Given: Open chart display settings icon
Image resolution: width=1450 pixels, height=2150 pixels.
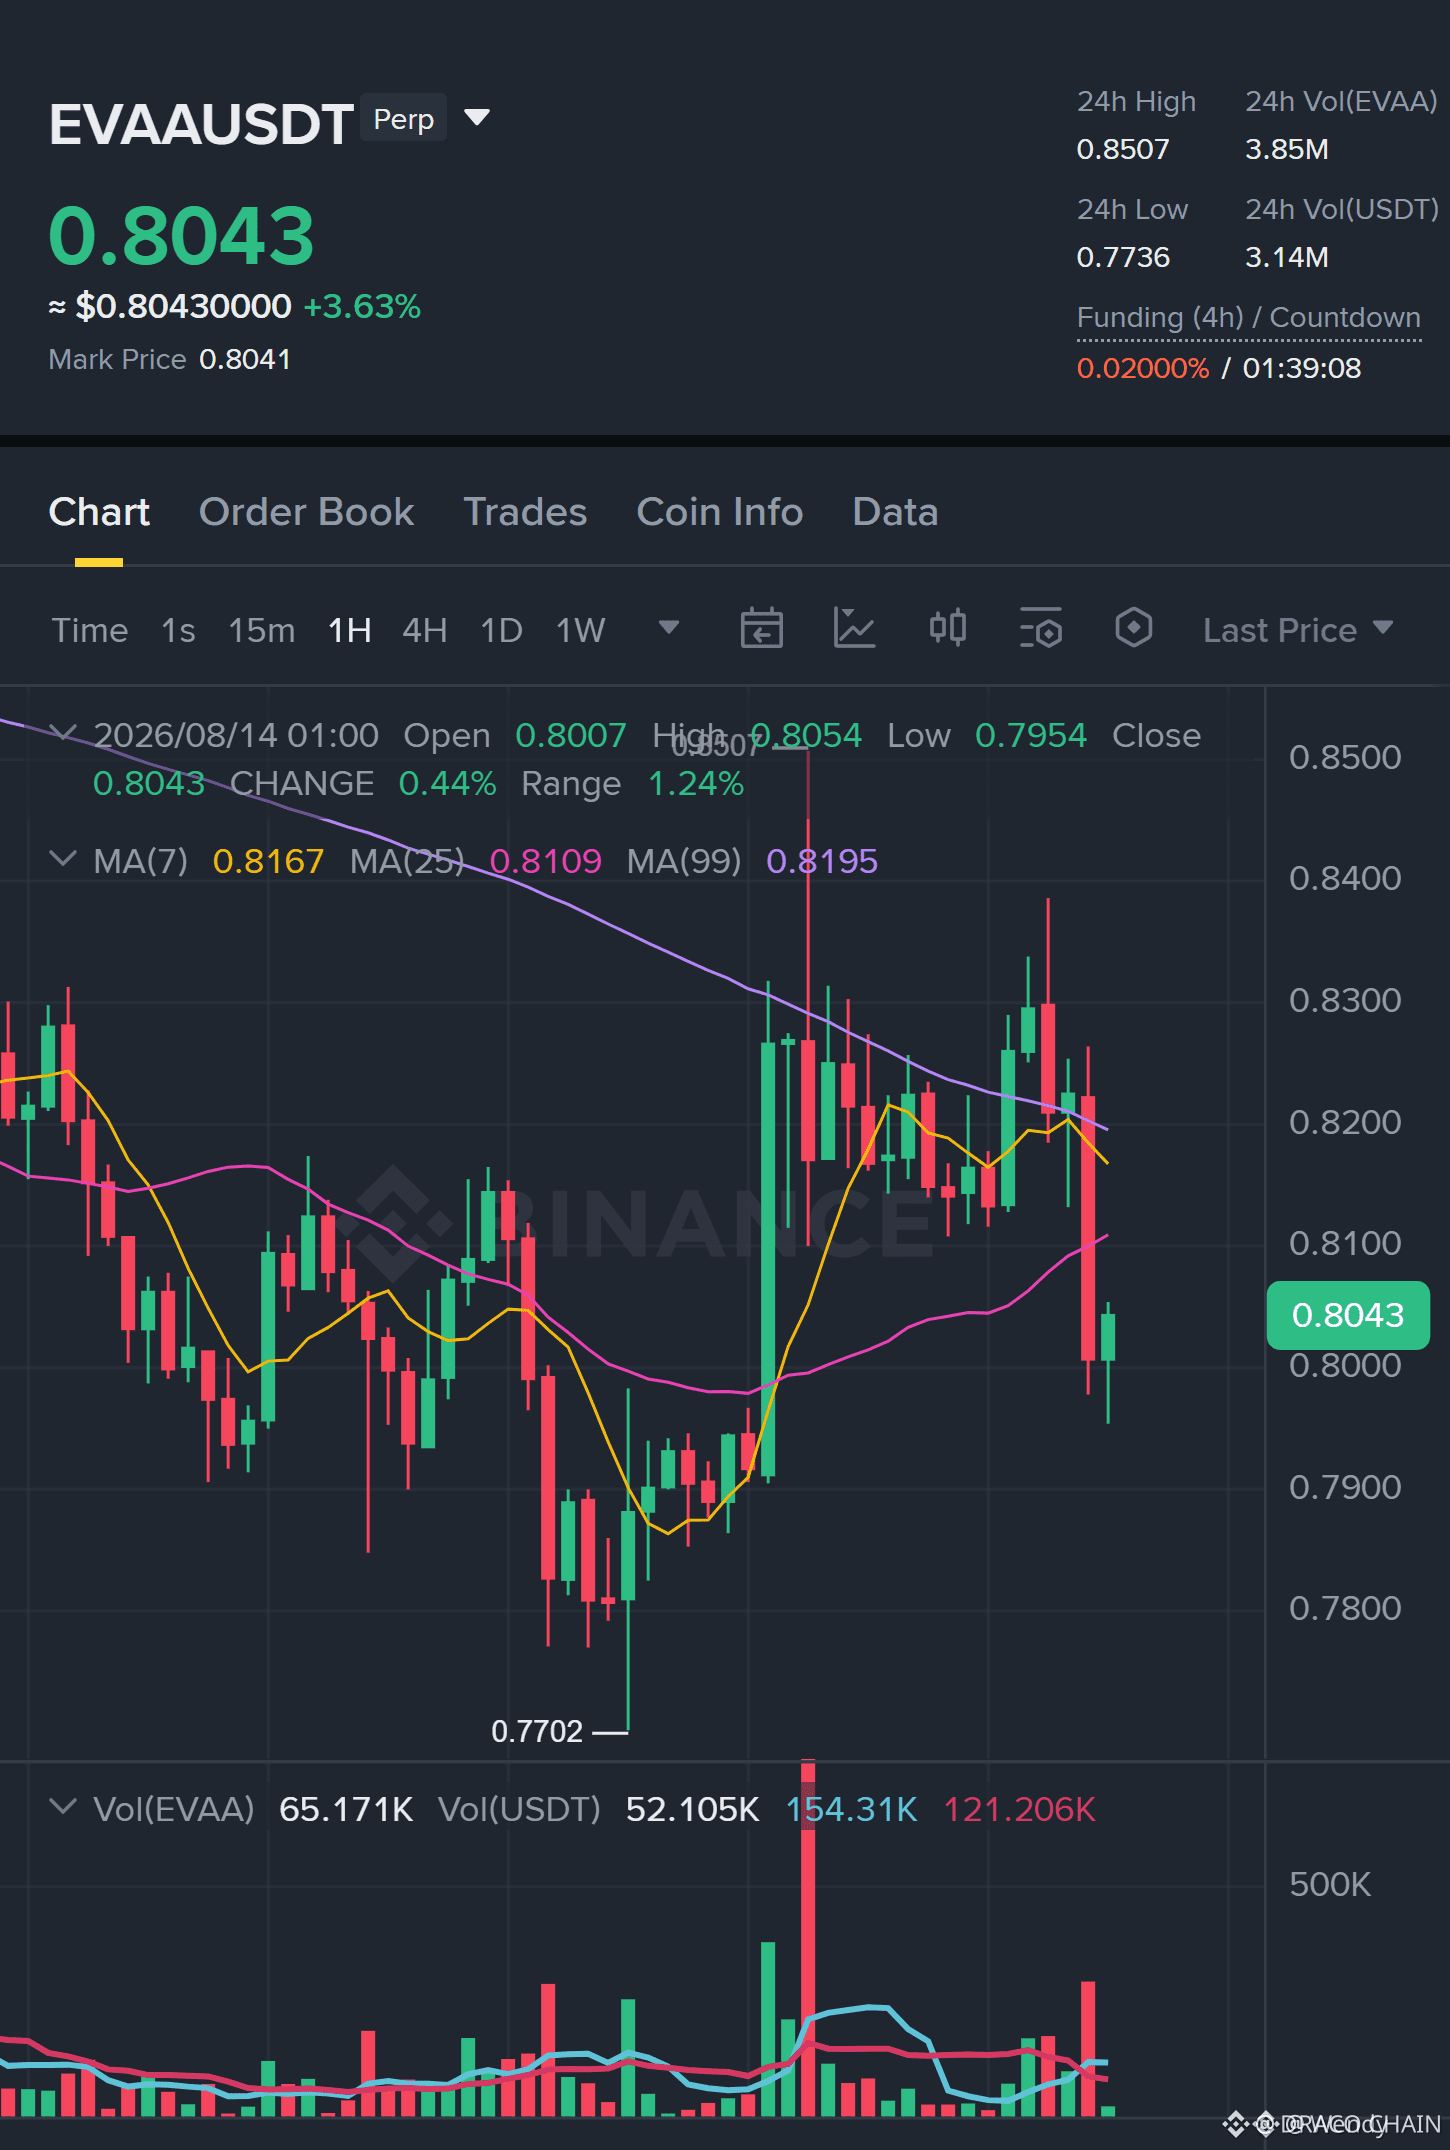Looking at the screenshot, I should [1040, 629].
